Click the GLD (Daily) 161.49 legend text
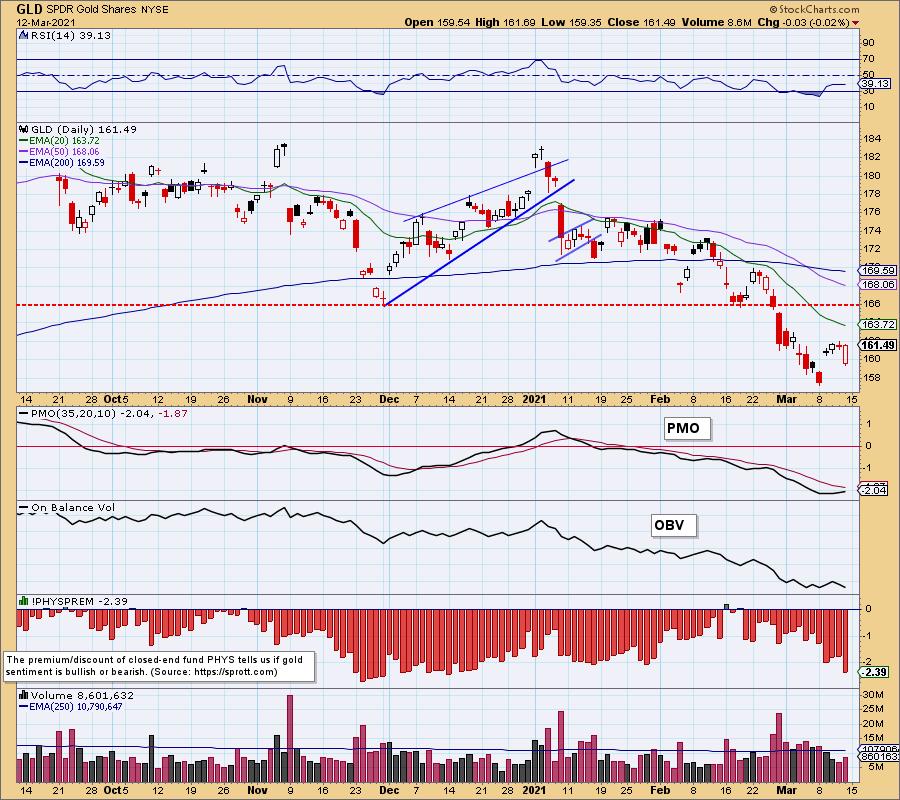The width and height of the screenshot is (900, 800). pos(84,130)
